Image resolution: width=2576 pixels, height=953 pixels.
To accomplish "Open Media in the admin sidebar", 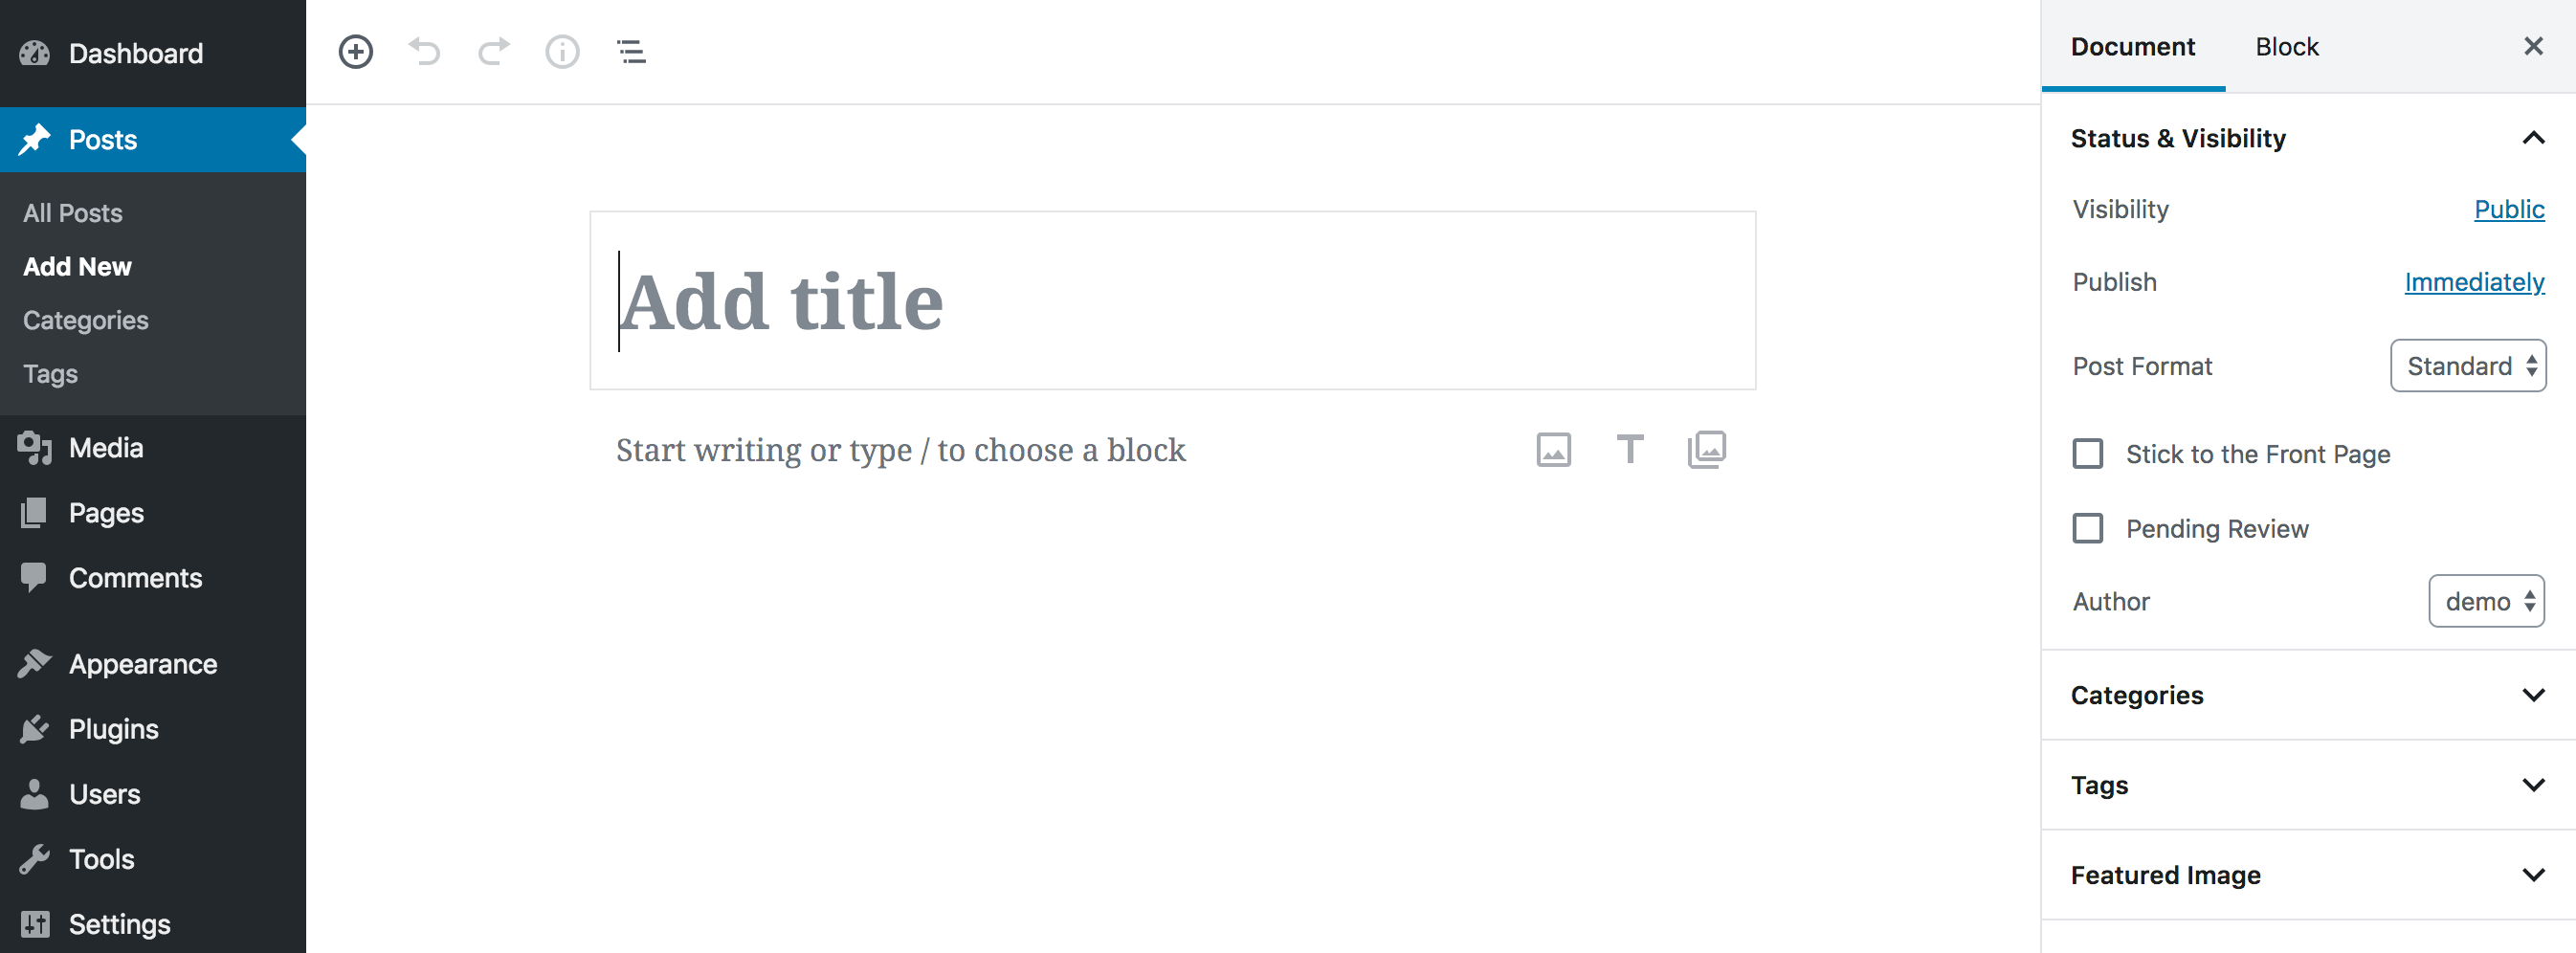I will [x=106, y=448].
